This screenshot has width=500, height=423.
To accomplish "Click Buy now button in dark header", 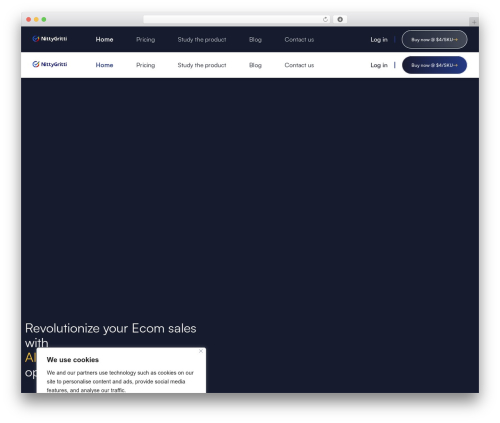I will (434, 39).
